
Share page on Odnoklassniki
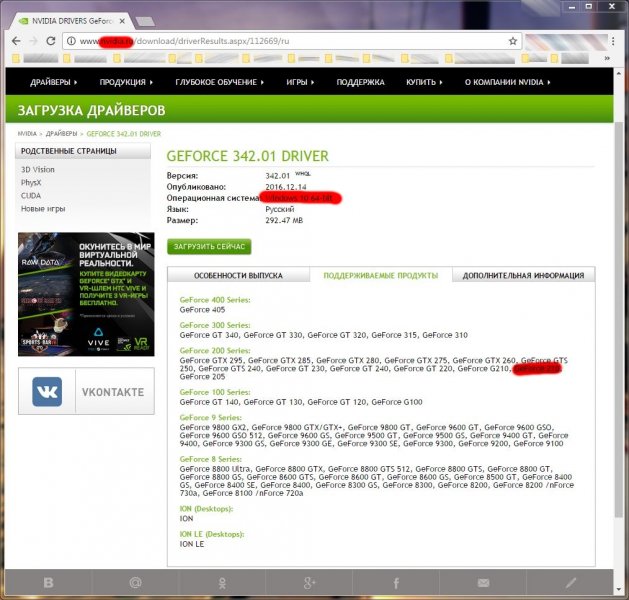(222, 582)
